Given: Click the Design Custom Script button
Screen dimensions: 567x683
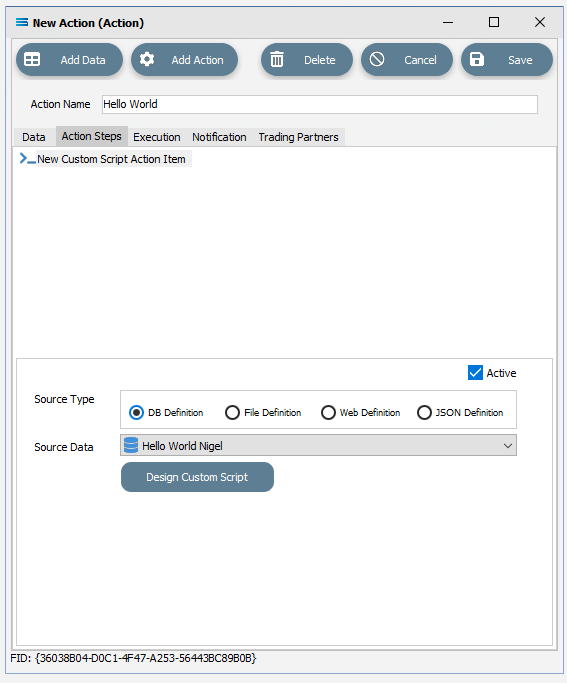Looking at the screenshot, I should (197, 477).
